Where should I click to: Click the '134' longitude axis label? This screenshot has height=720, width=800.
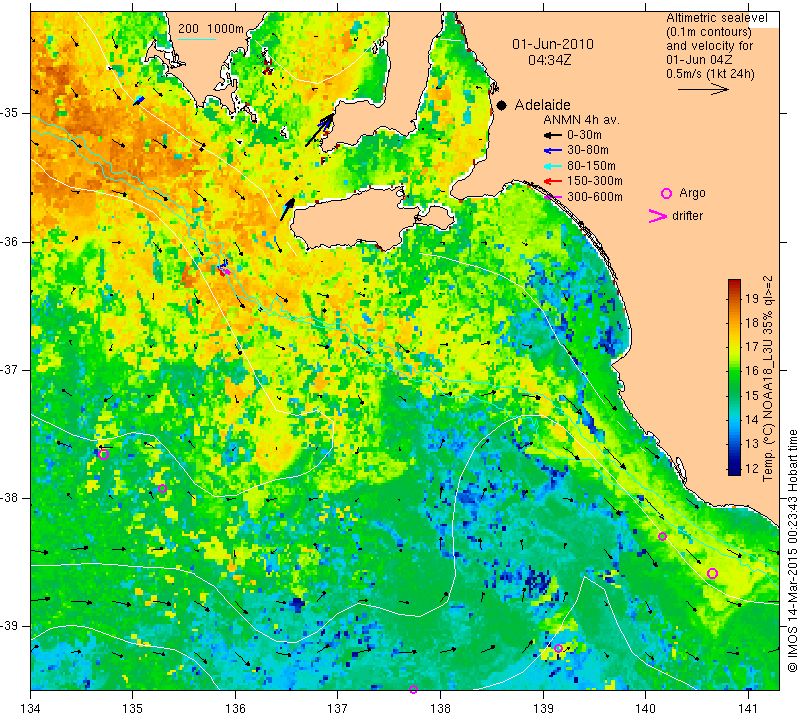[31, 709]
